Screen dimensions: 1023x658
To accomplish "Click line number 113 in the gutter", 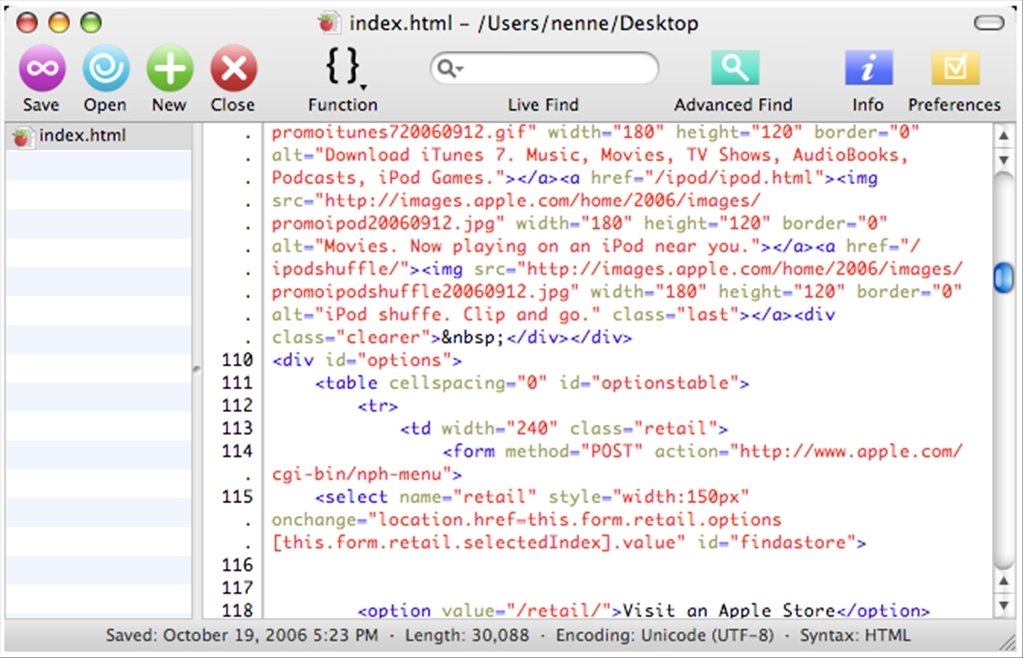I will click(237, 428).
